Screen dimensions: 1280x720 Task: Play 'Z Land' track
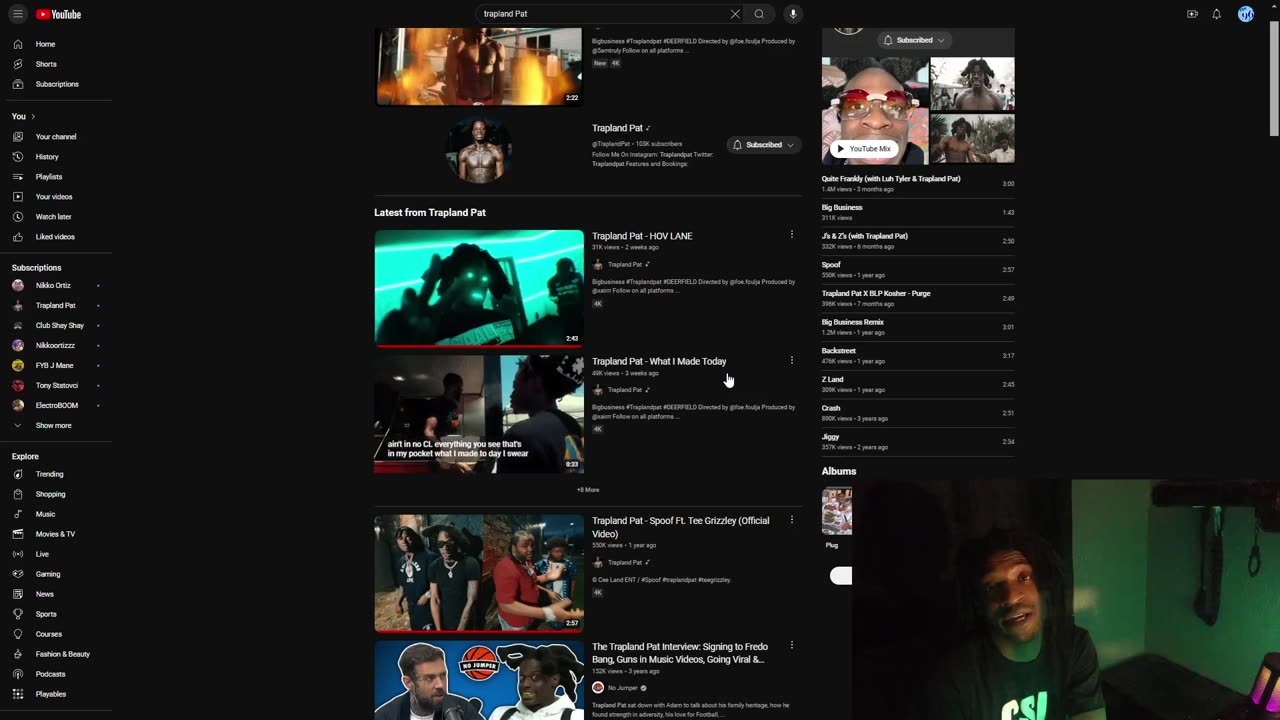click(x=918, y=384)
